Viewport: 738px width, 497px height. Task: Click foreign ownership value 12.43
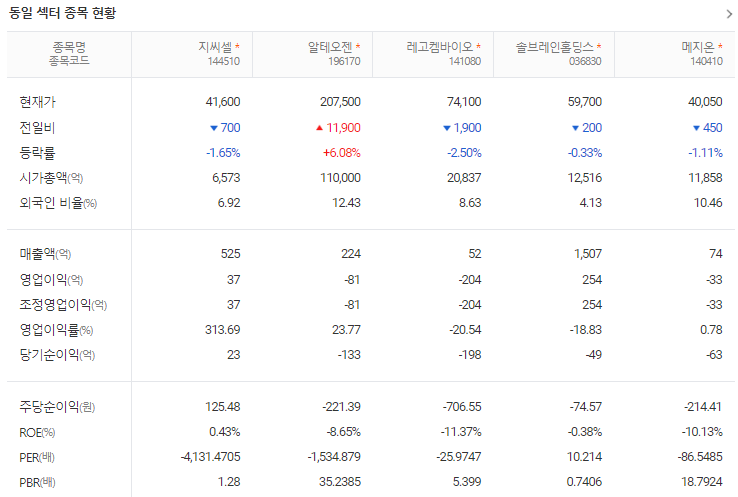click(x=346, y=203)
